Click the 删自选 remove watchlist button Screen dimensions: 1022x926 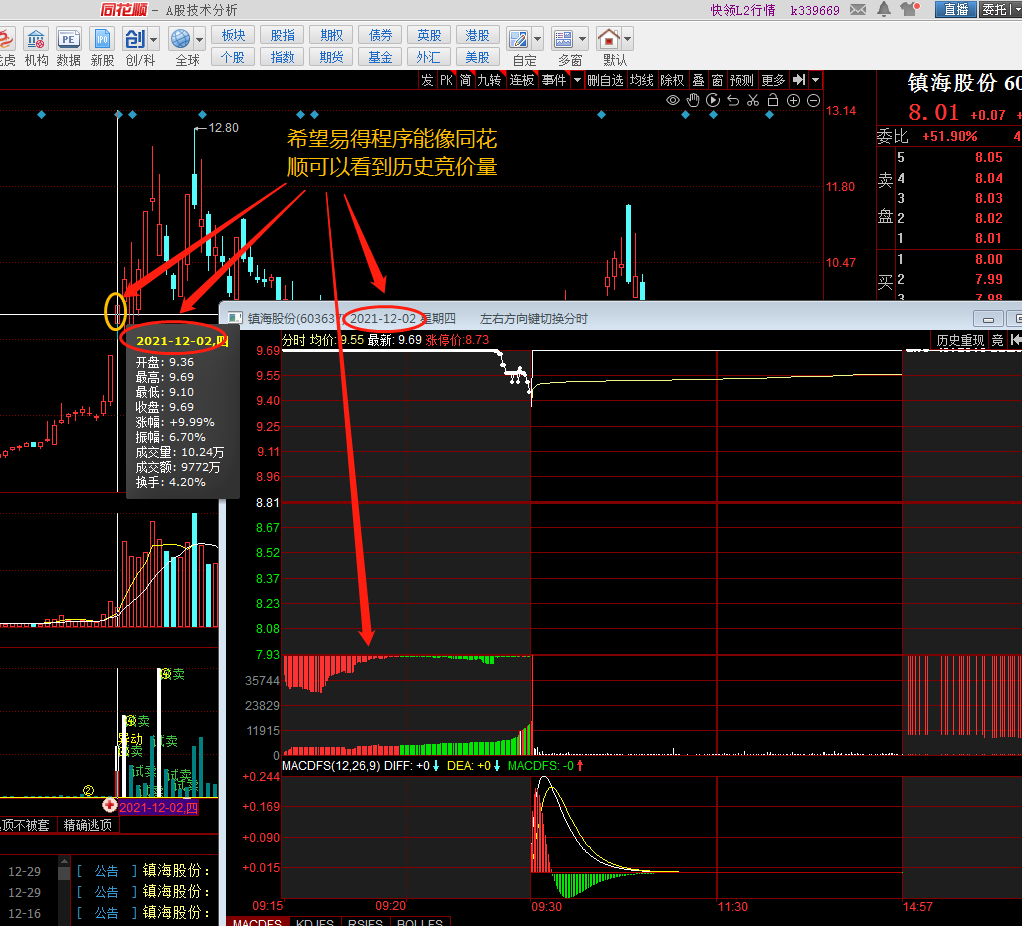coord(605,80)
